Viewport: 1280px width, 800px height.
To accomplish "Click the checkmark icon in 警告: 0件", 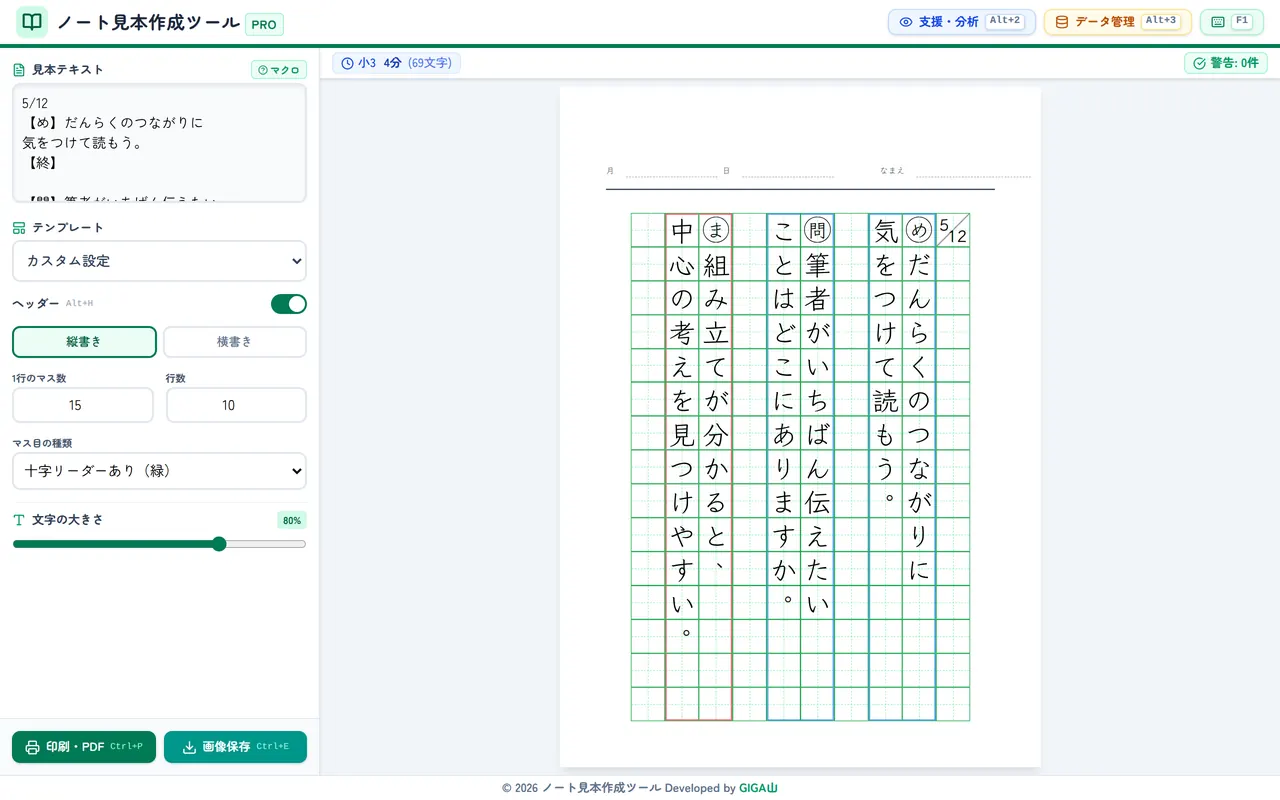I will [1200, 63].
